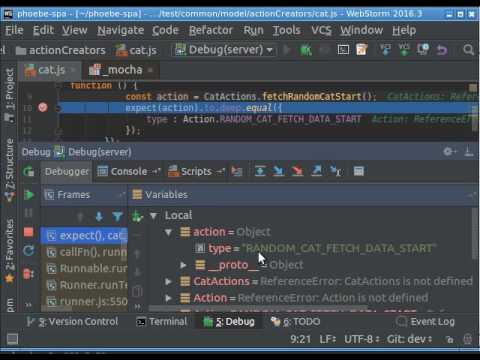
Task: Open the VCS menu
Action: pyautogui.click(x=321, y=30)
